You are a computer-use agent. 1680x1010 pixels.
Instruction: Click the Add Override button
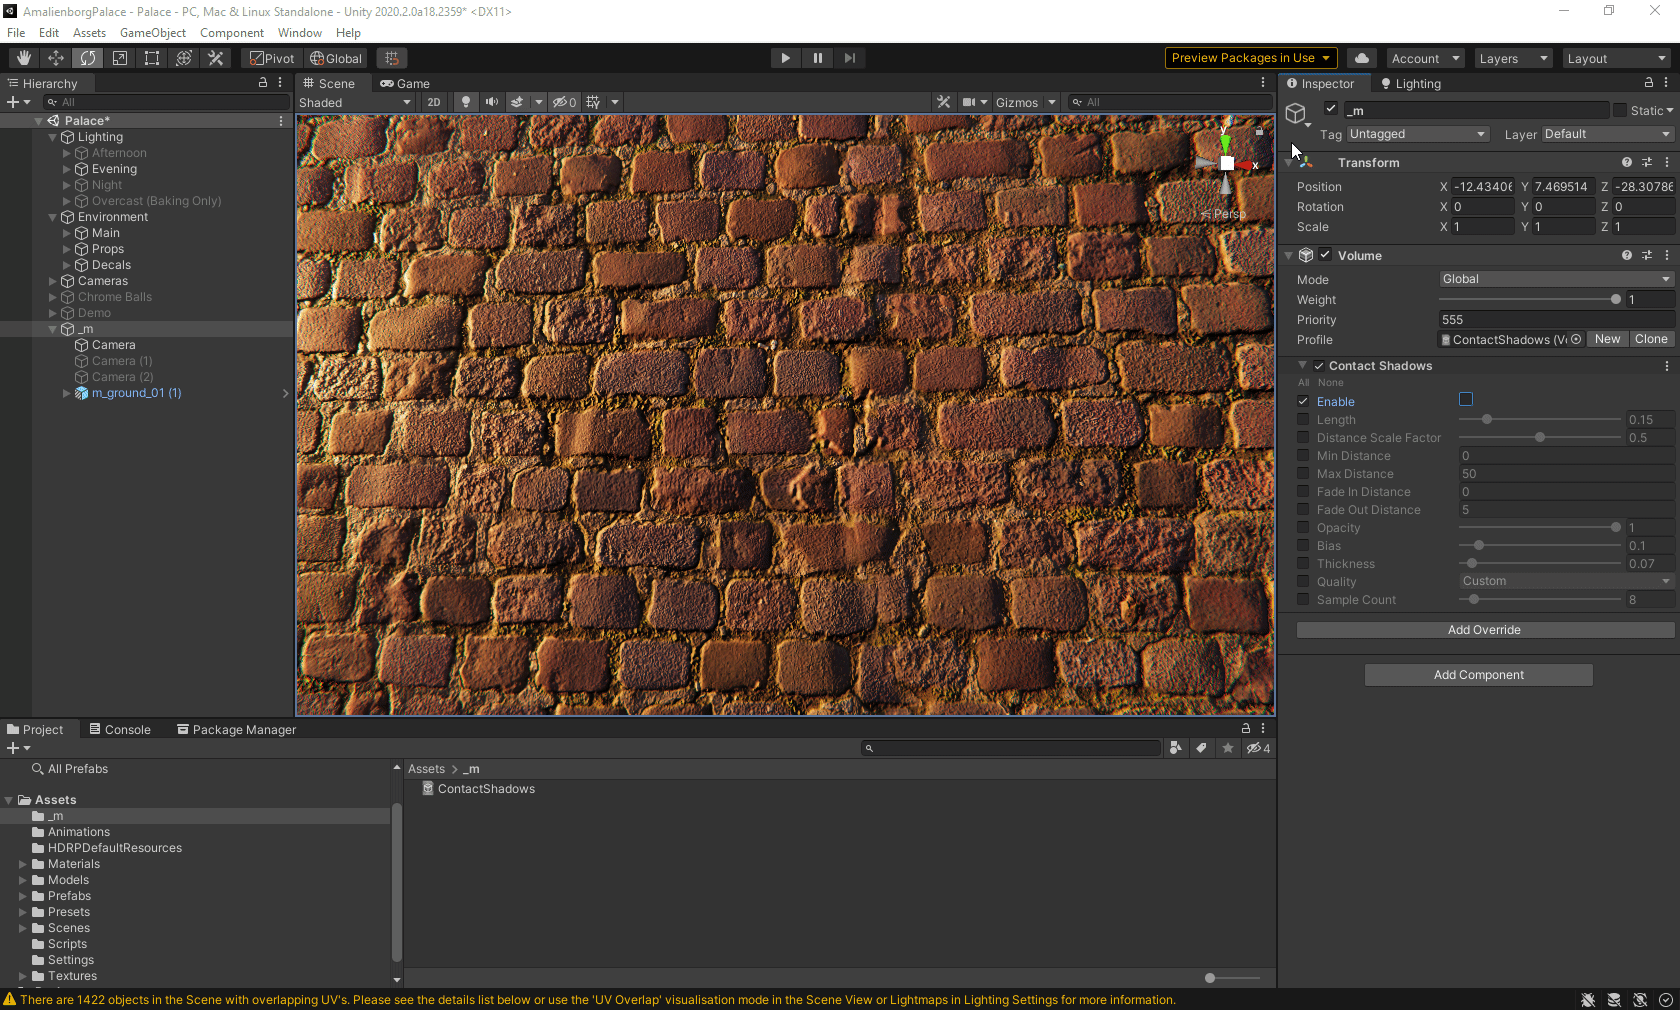point(1484,630)
